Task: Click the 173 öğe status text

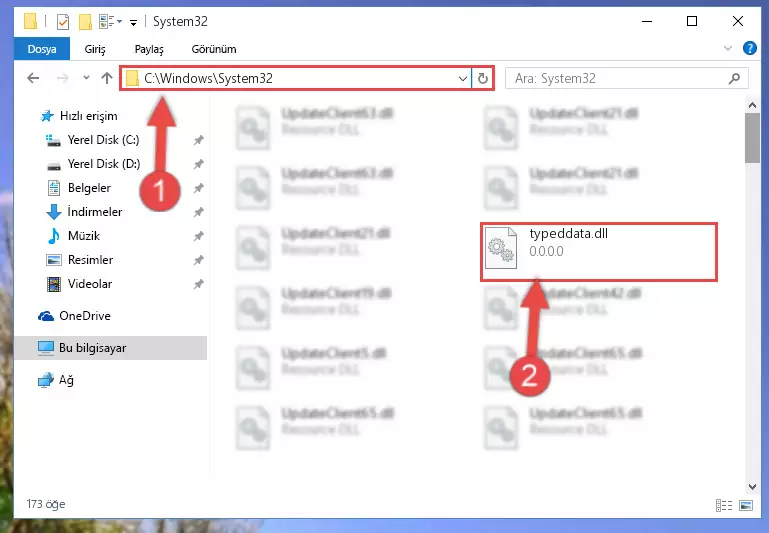Action: [x=46, y=504]
